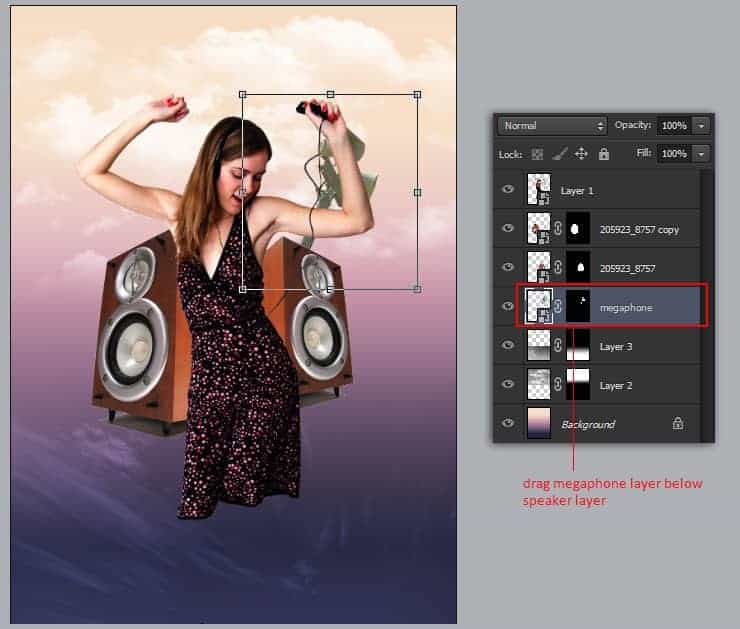Select the Layer 3 name

coord(615,347)
